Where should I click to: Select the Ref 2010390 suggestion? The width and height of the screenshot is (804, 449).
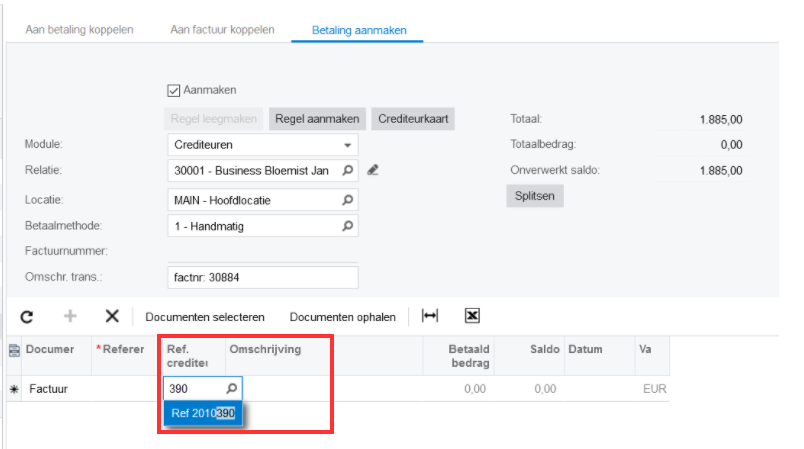pos(203,412)
